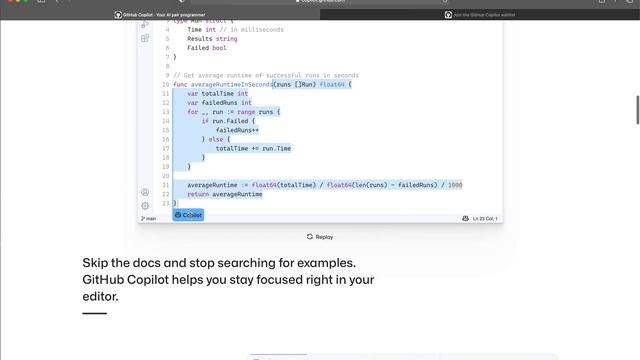Click line number 8 in the gutter
The height and width of the screenshot is (360, 640).
[167, 66]
